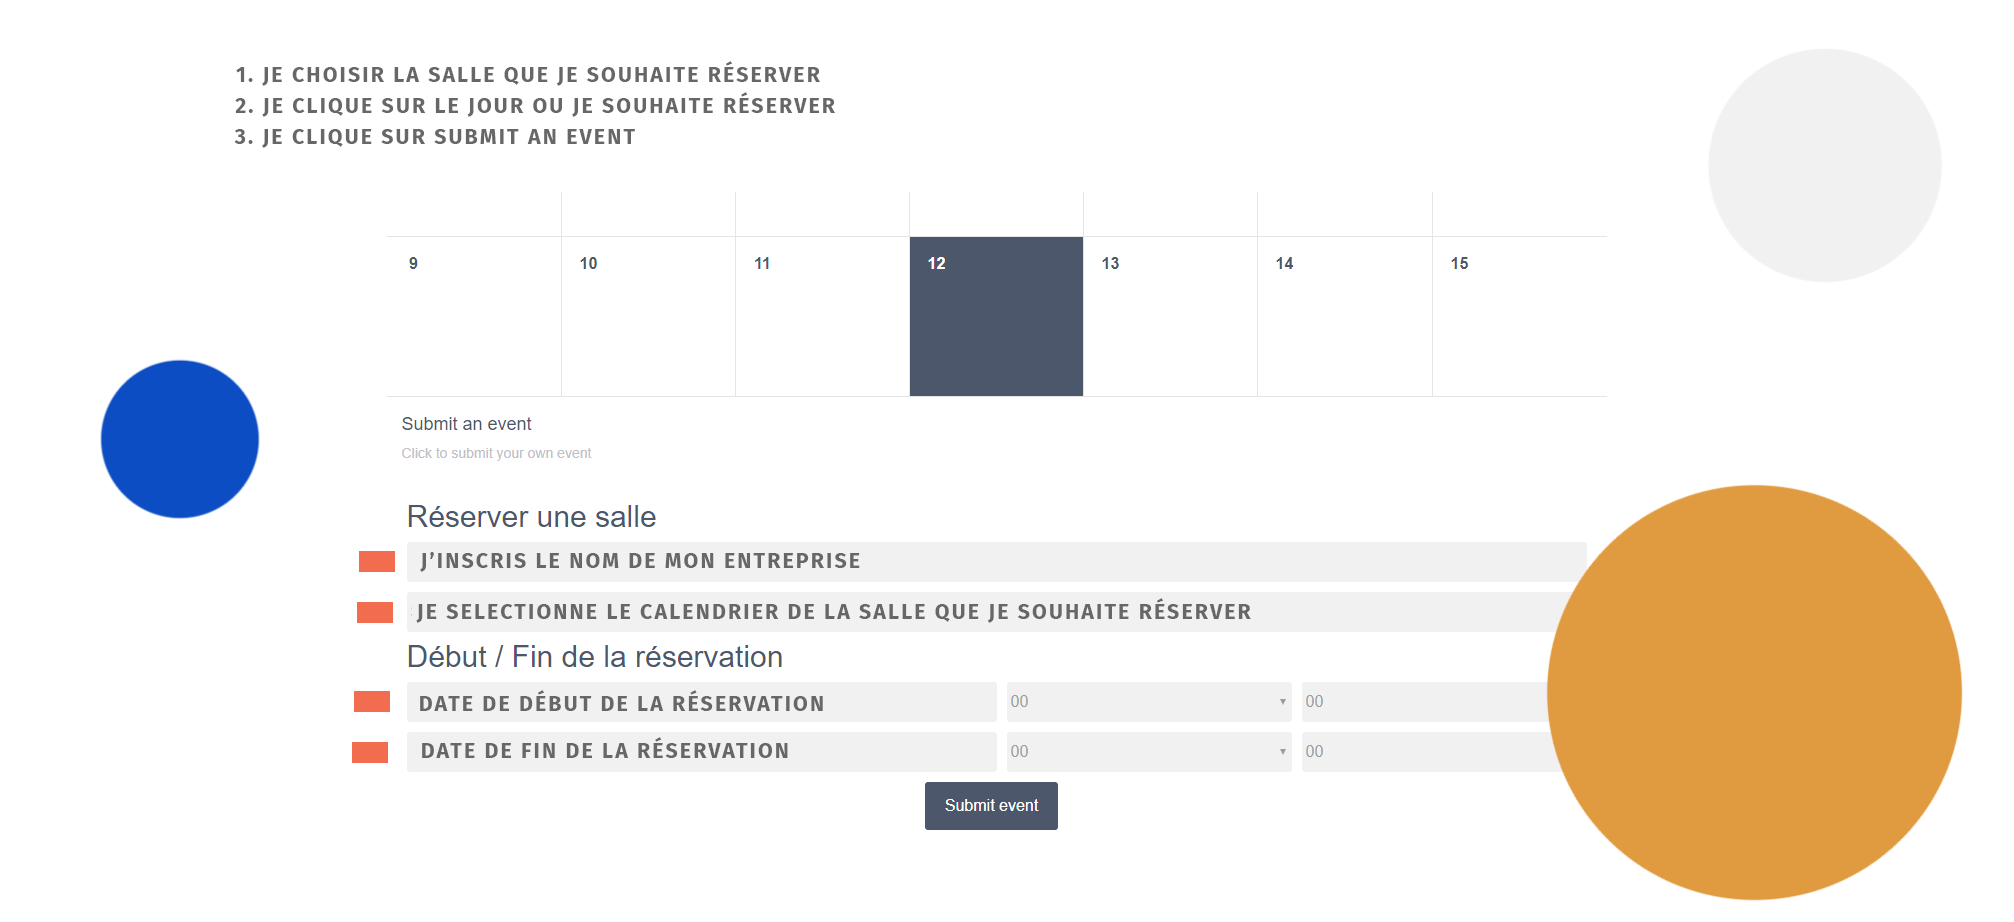The image size is (2014, 922).
Task: Click the reservation end date field
Action: tap(700, 752)
